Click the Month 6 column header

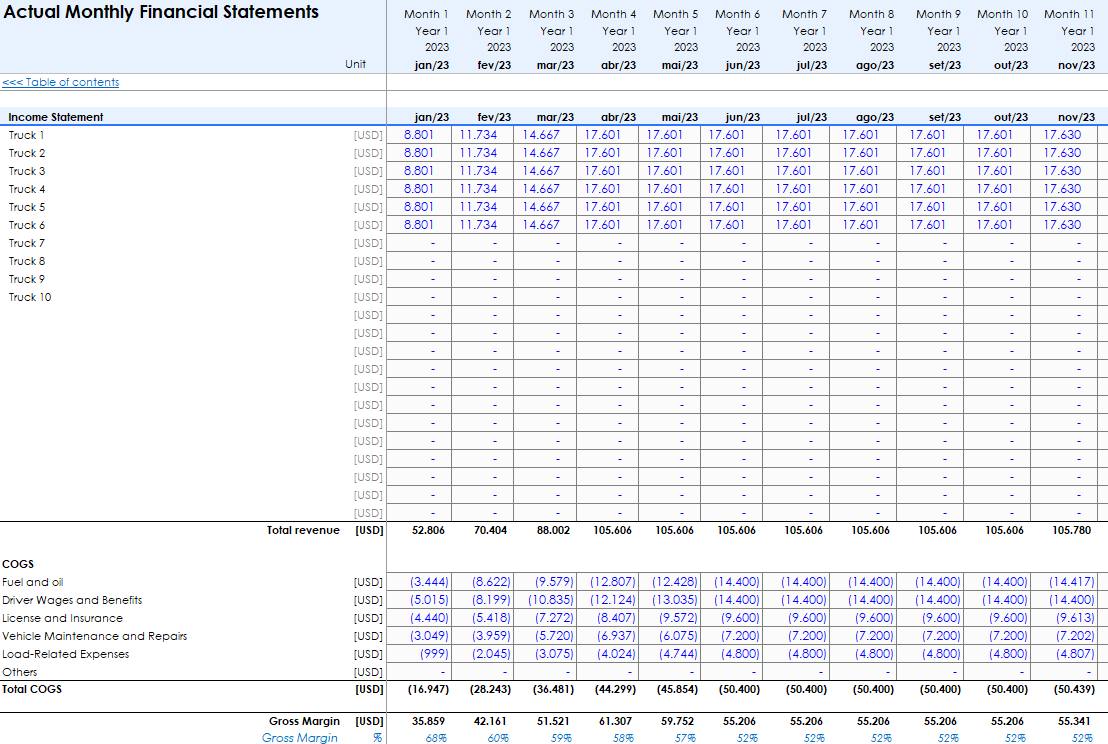click(x=737, y=14)
